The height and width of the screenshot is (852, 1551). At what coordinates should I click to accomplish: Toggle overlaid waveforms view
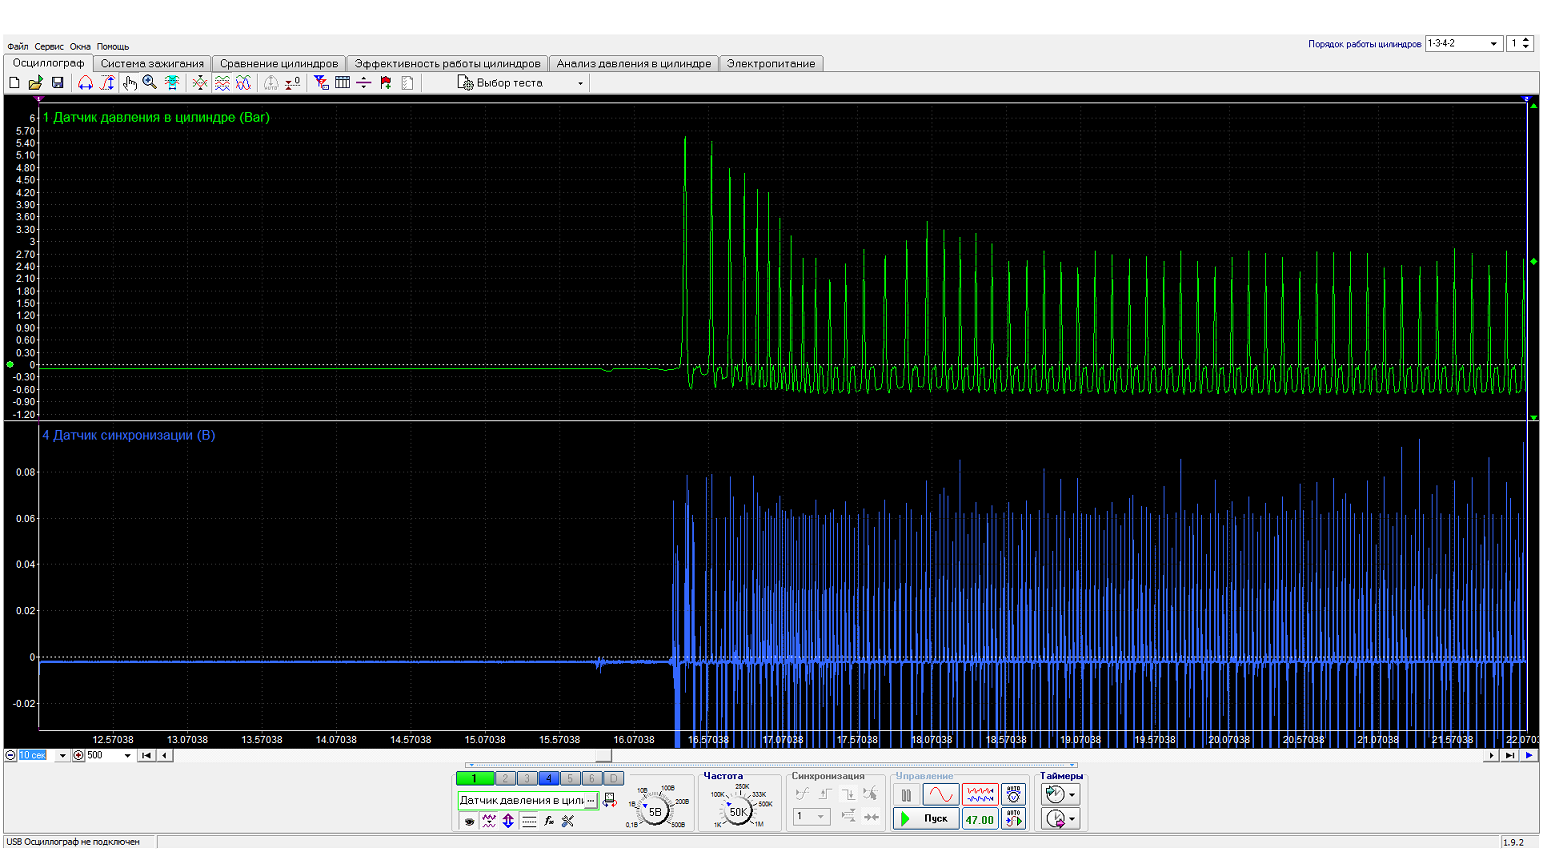[x=243, y=83]
